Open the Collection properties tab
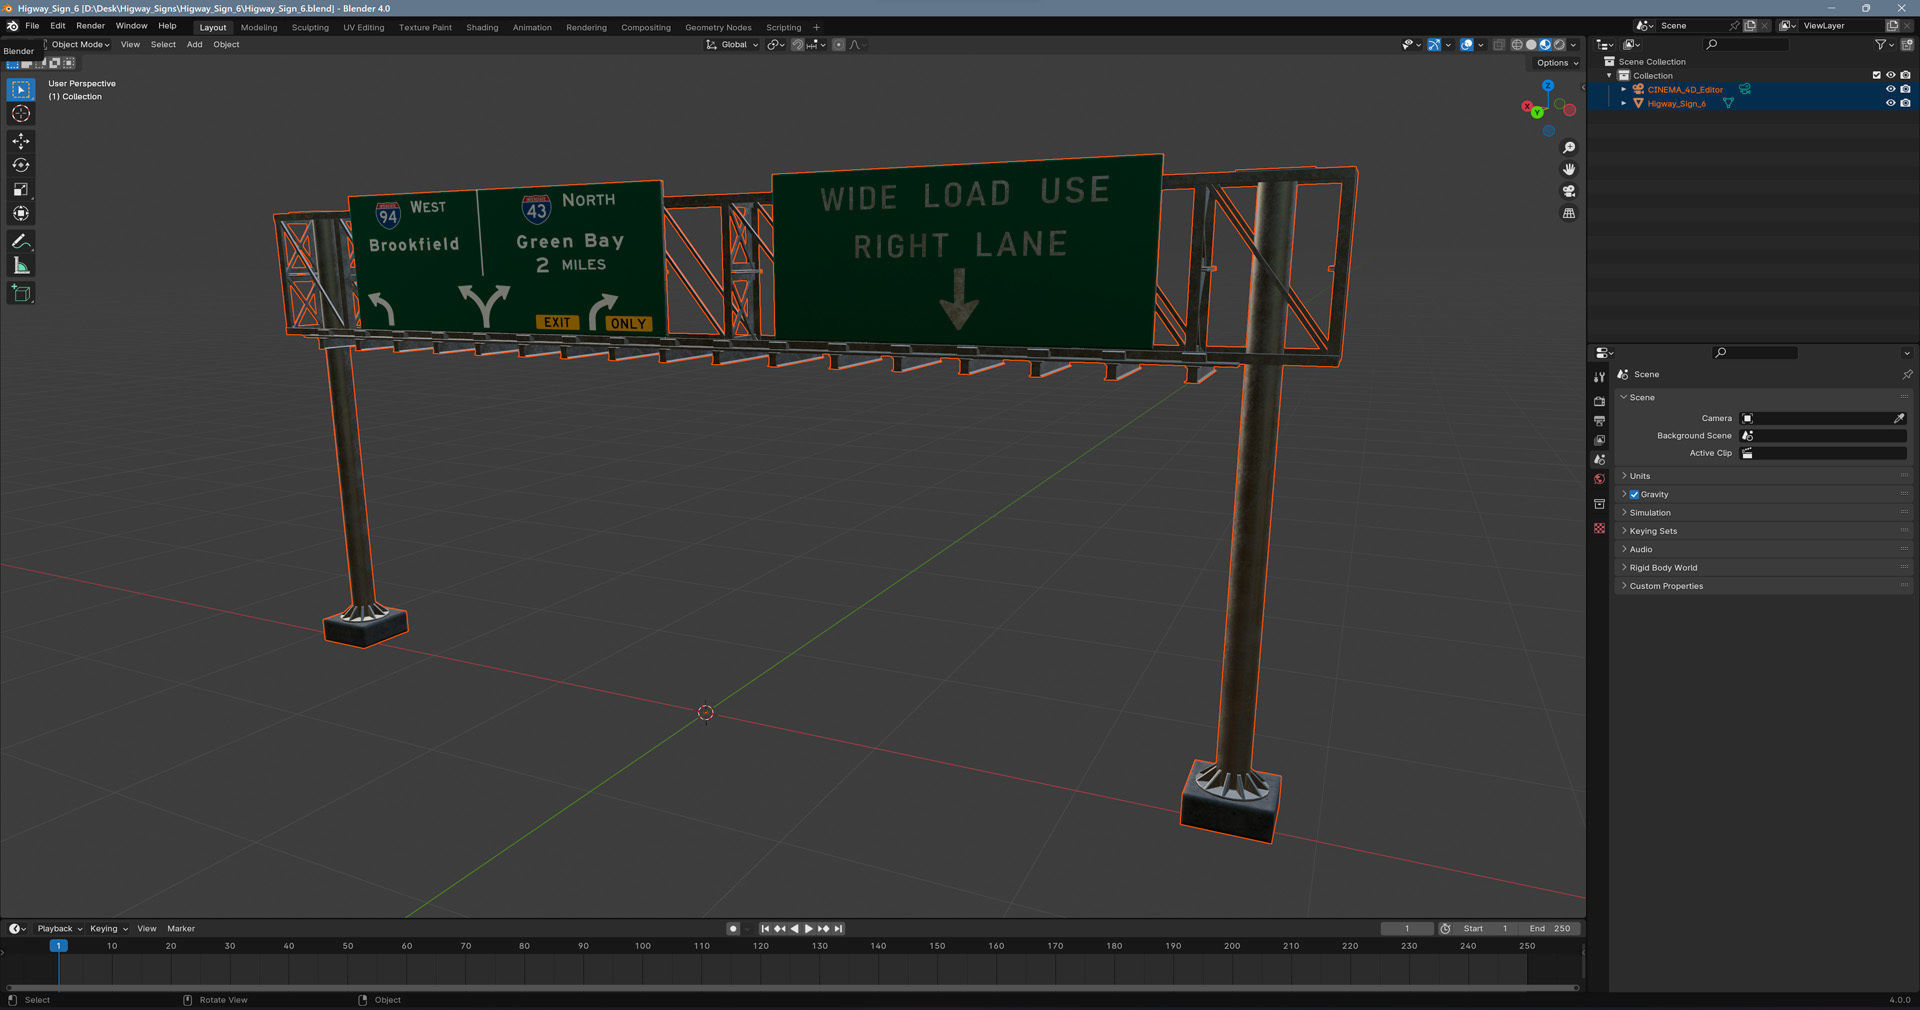This screenshot has width=1920, height=1010. [1600, 504]
